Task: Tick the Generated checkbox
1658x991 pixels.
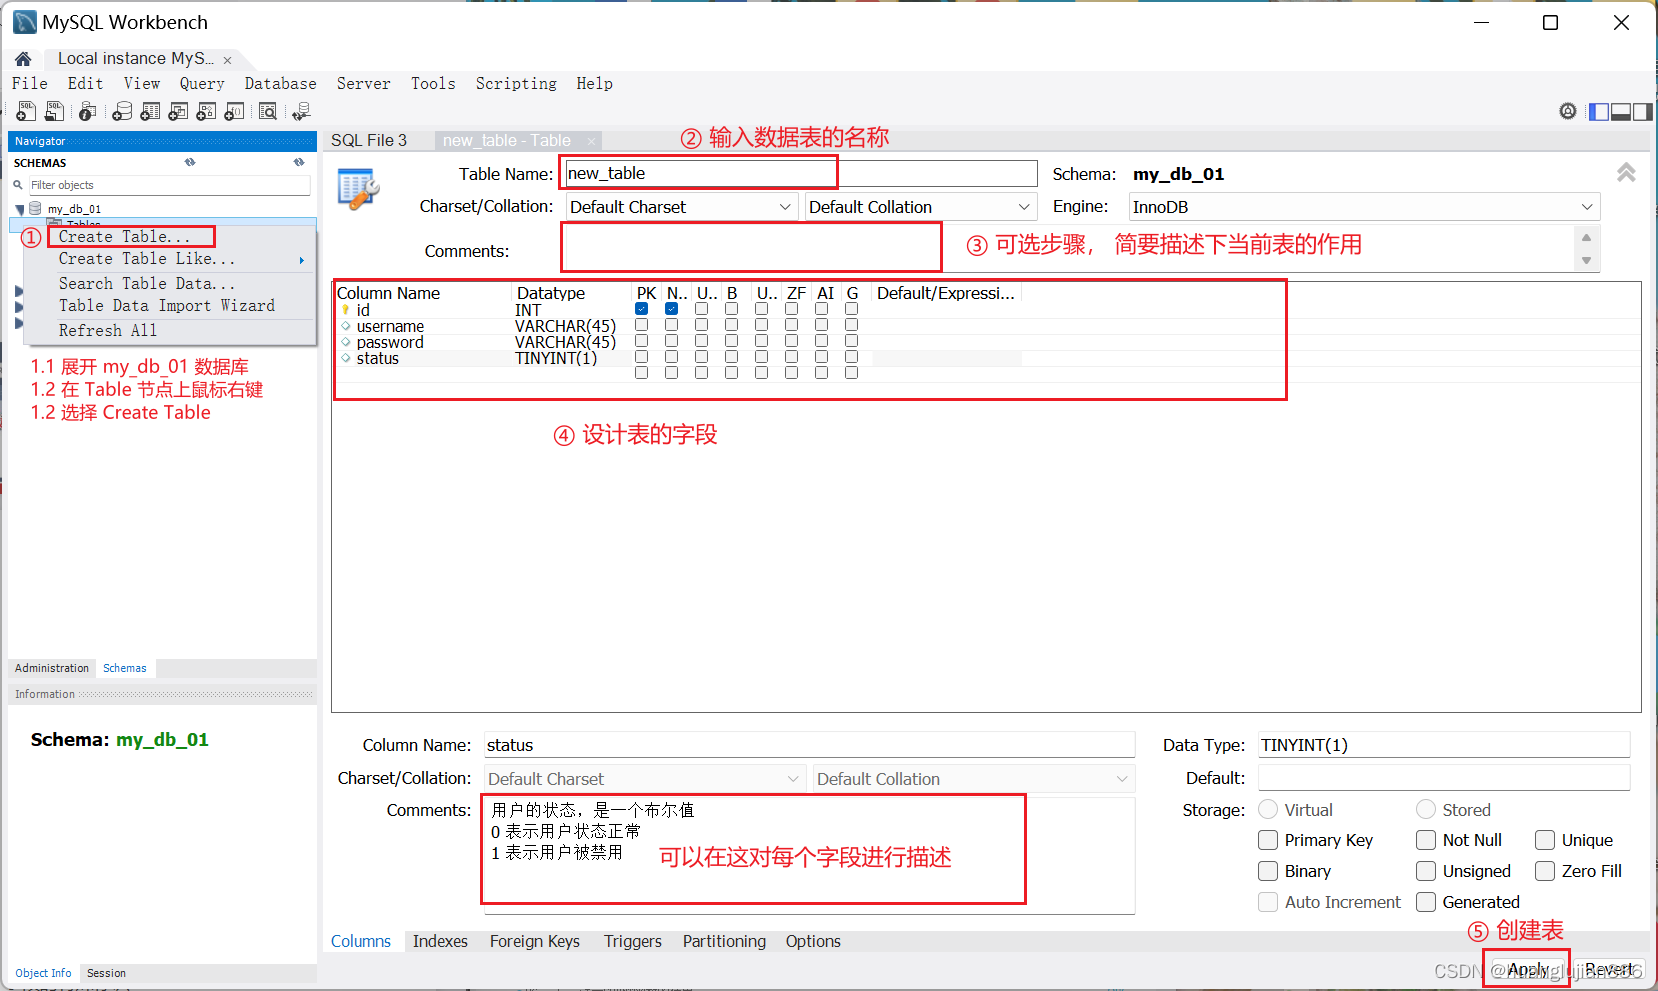Action: coord(1426,902)
